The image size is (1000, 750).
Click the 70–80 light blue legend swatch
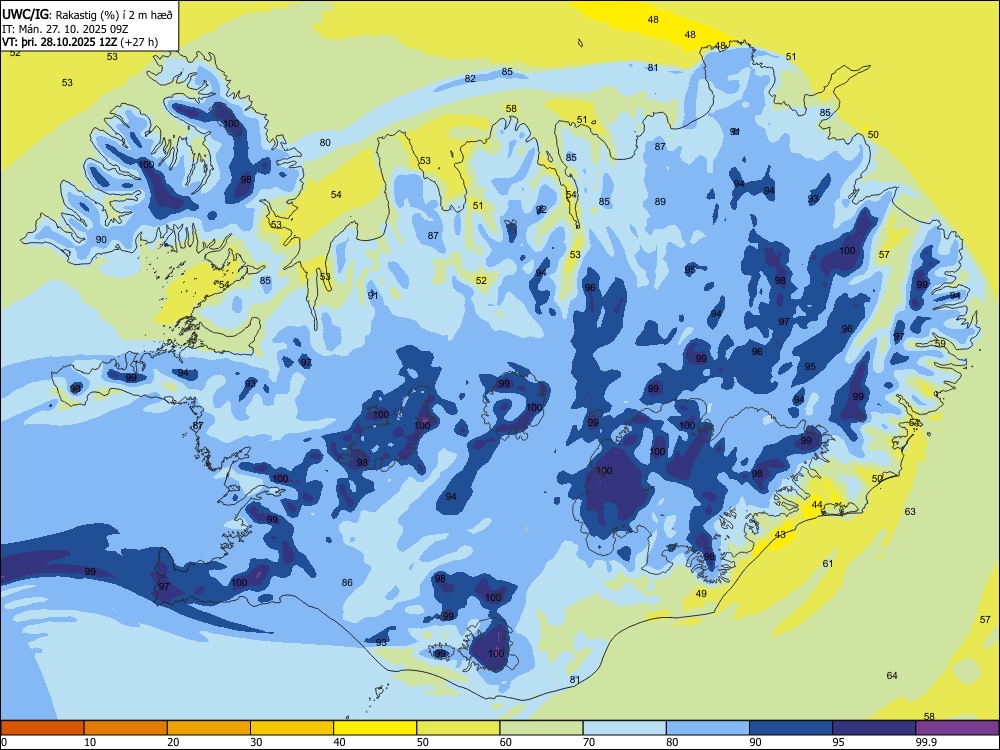point(624,728)
